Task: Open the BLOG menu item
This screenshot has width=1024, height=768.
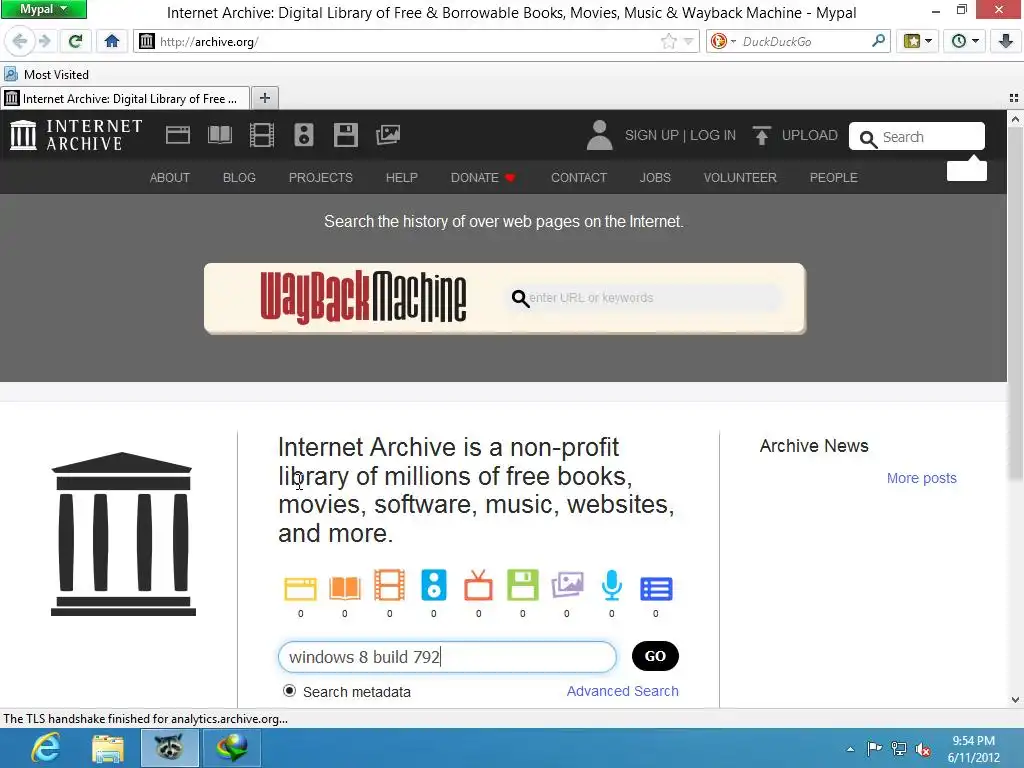Action: (x=239, y=178)
